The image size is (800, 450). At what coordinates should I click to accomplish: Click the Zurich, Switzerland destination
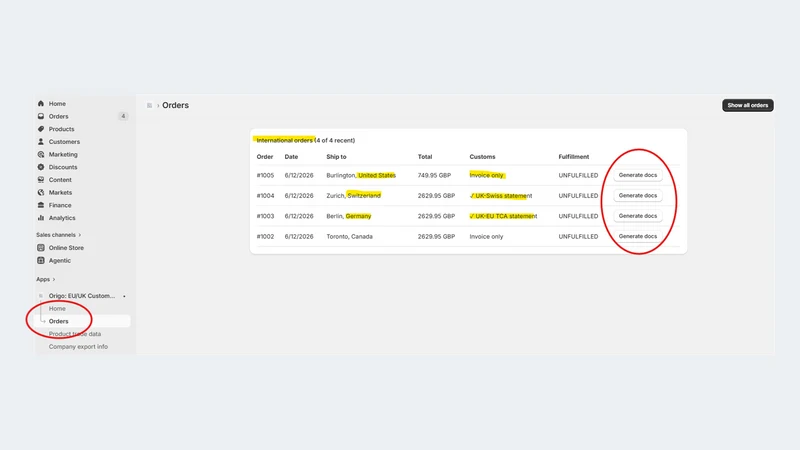pyautogui.click(x=354, y=196)
